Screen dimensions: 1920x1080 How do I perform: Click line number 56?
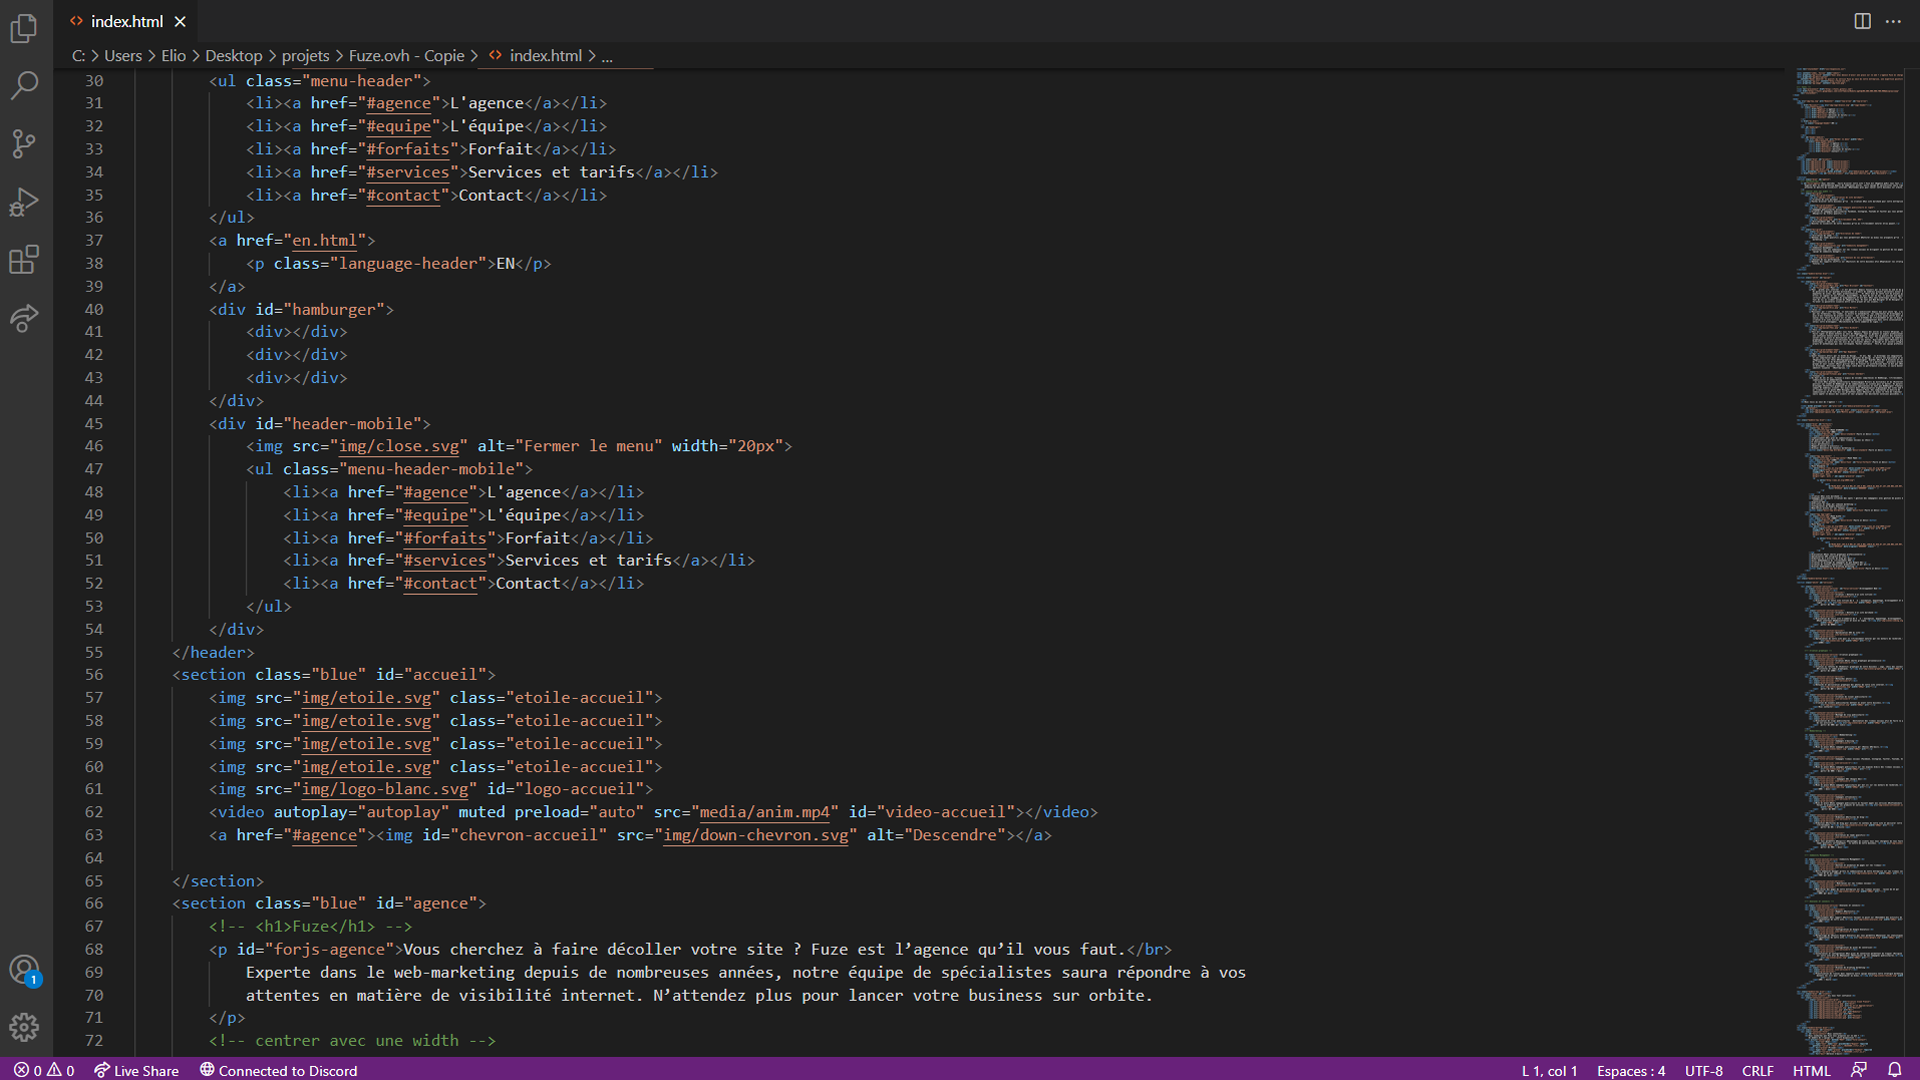[94, 675]
